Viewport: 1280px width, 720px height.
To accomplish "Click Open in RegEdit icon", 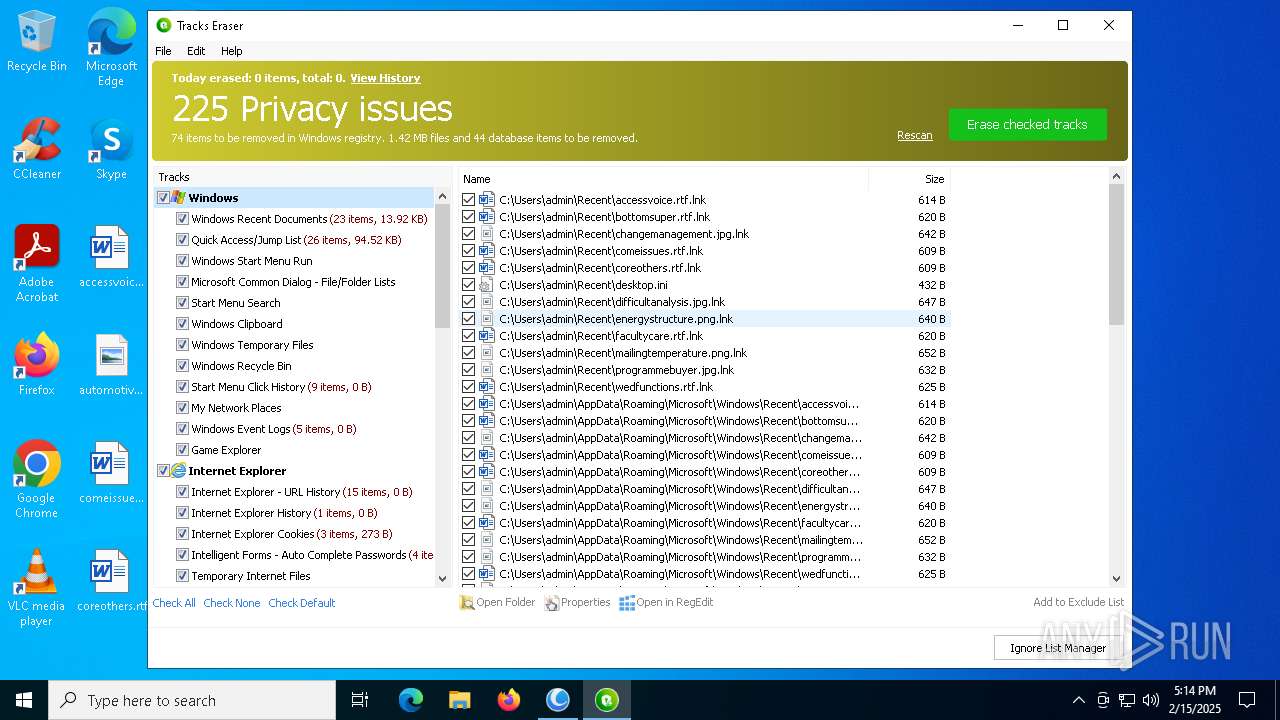I will click(627, 603).
